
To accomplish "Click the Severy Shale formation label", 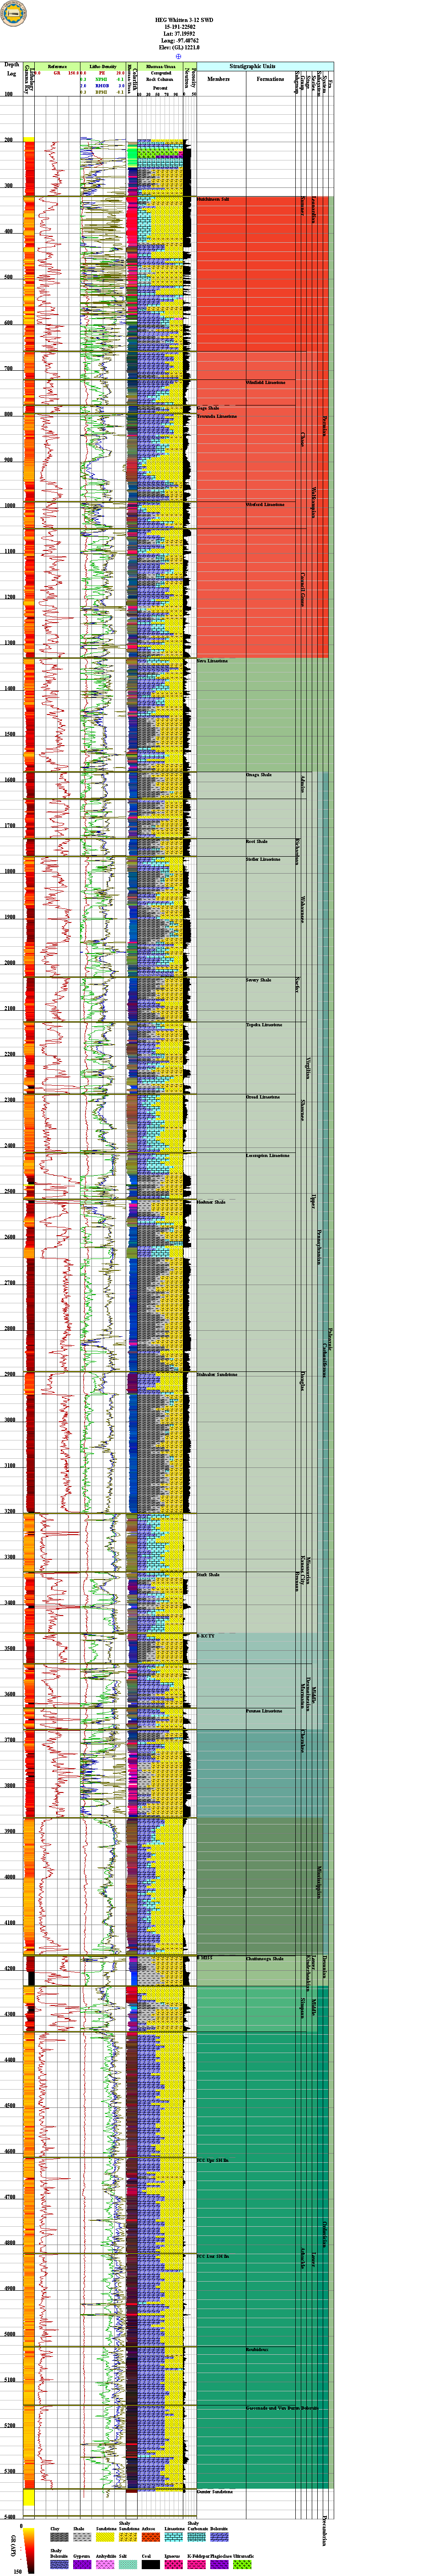I will [259, 980].
